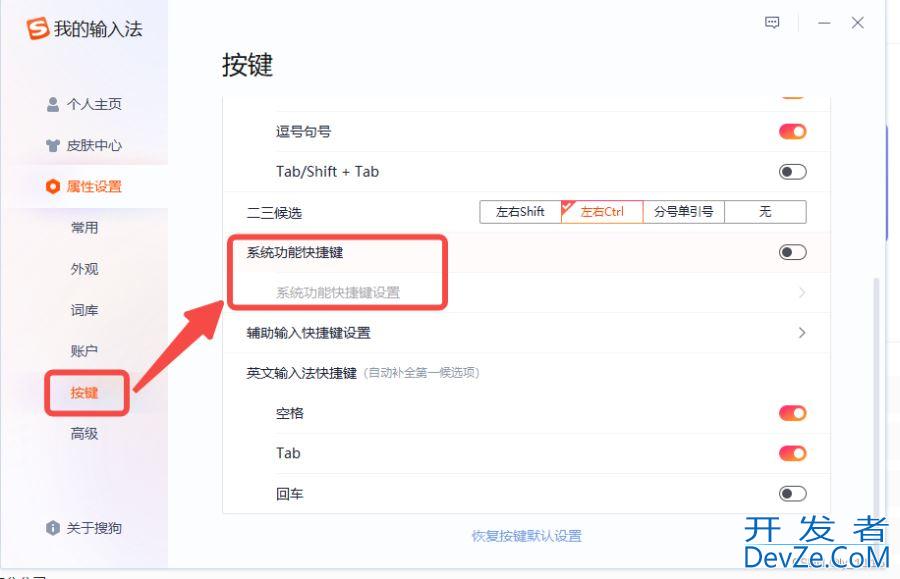900x579 pixels.
Task: Click 恢复按键默认设置 link
Action: pyautogui.click(x=526, y=536)
